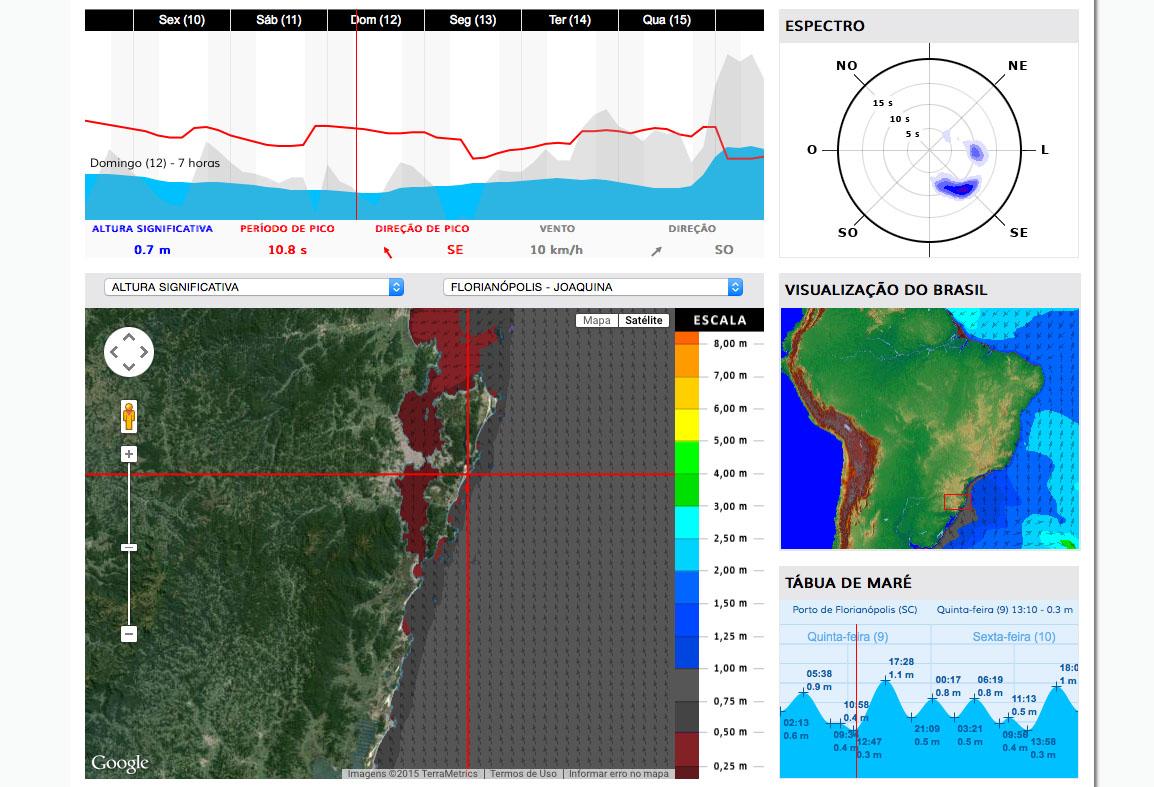Click the ALTURA SIGNIFICATIVA legend label
1154x787 pixels.
(152, 229)
